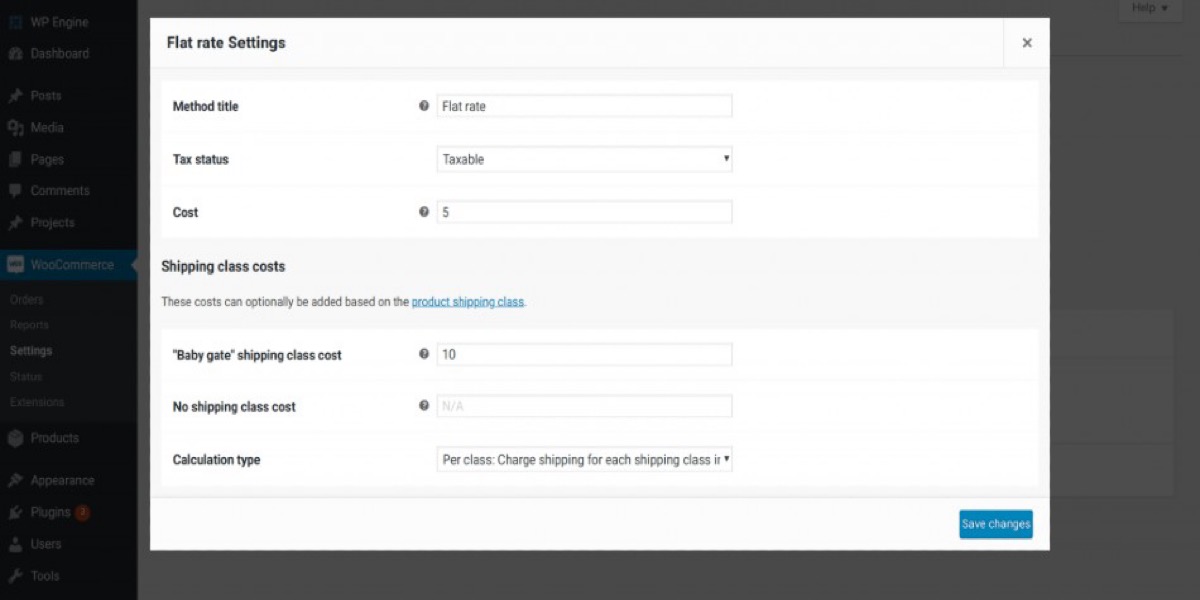
Task: Click the Products icon in sidebar
Action: coord(15,438)
